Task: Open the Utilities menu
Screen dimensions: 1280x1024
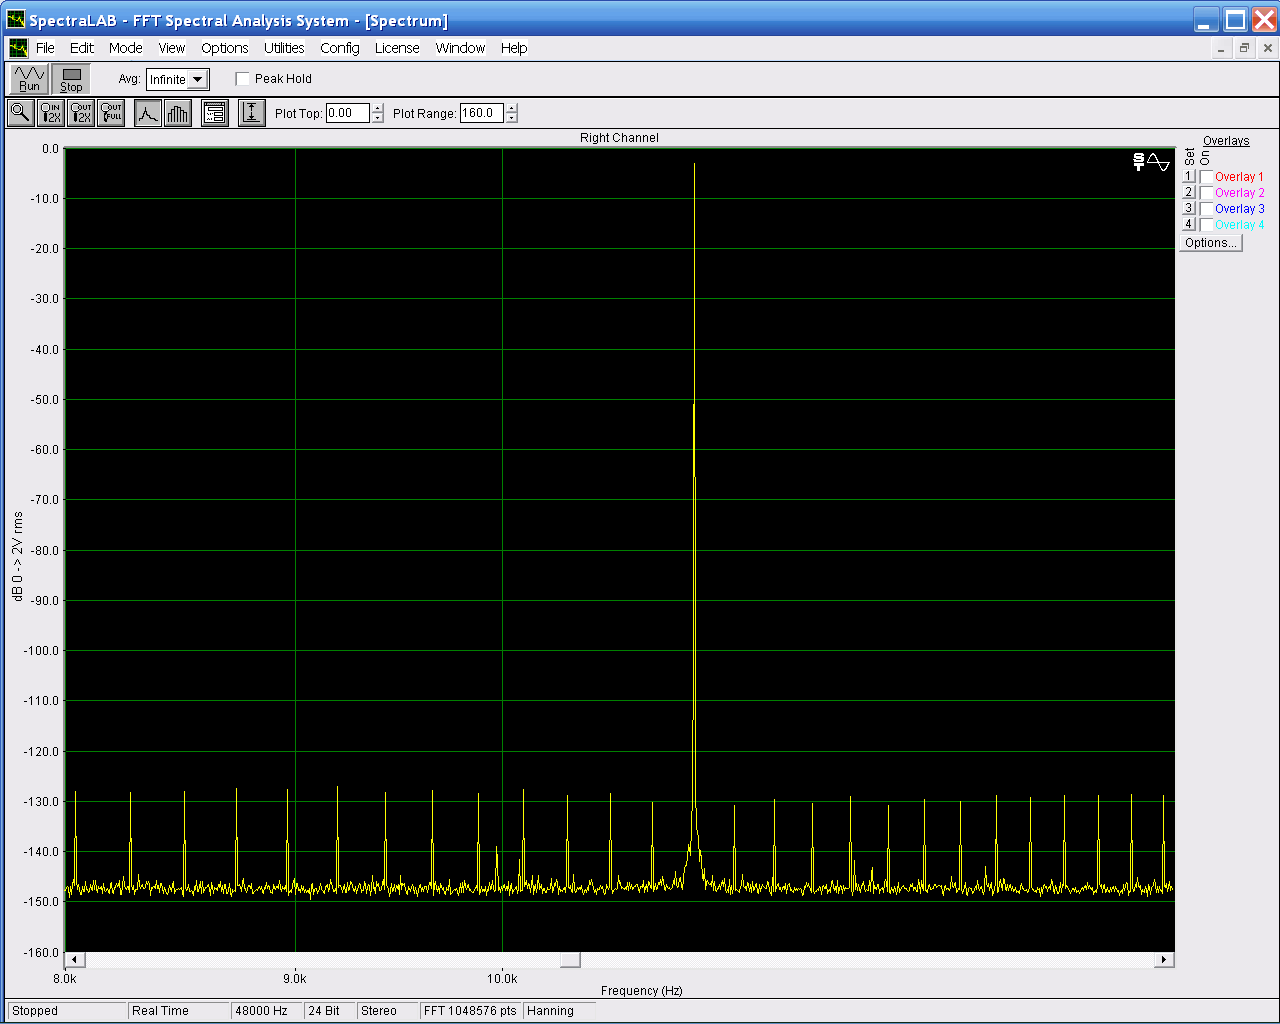Action: 284,48
